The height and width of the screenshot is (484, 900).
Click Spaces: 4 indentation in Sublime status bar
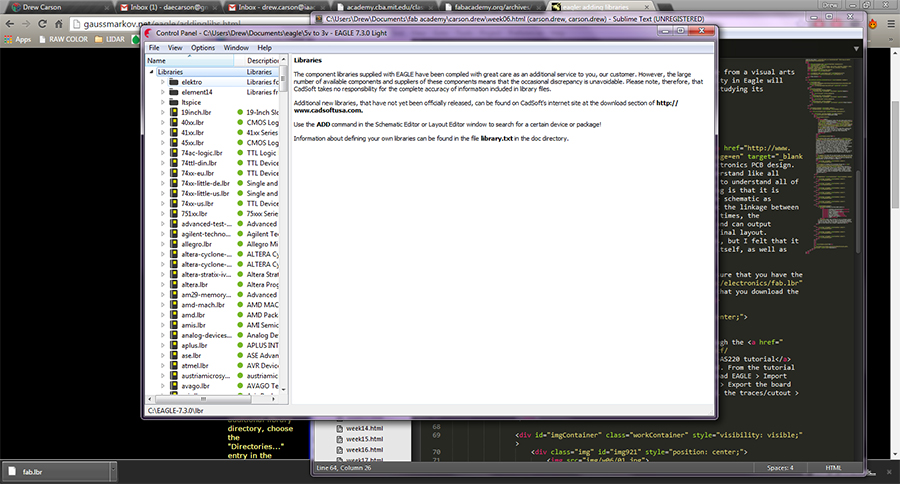[x=780, y=468]
